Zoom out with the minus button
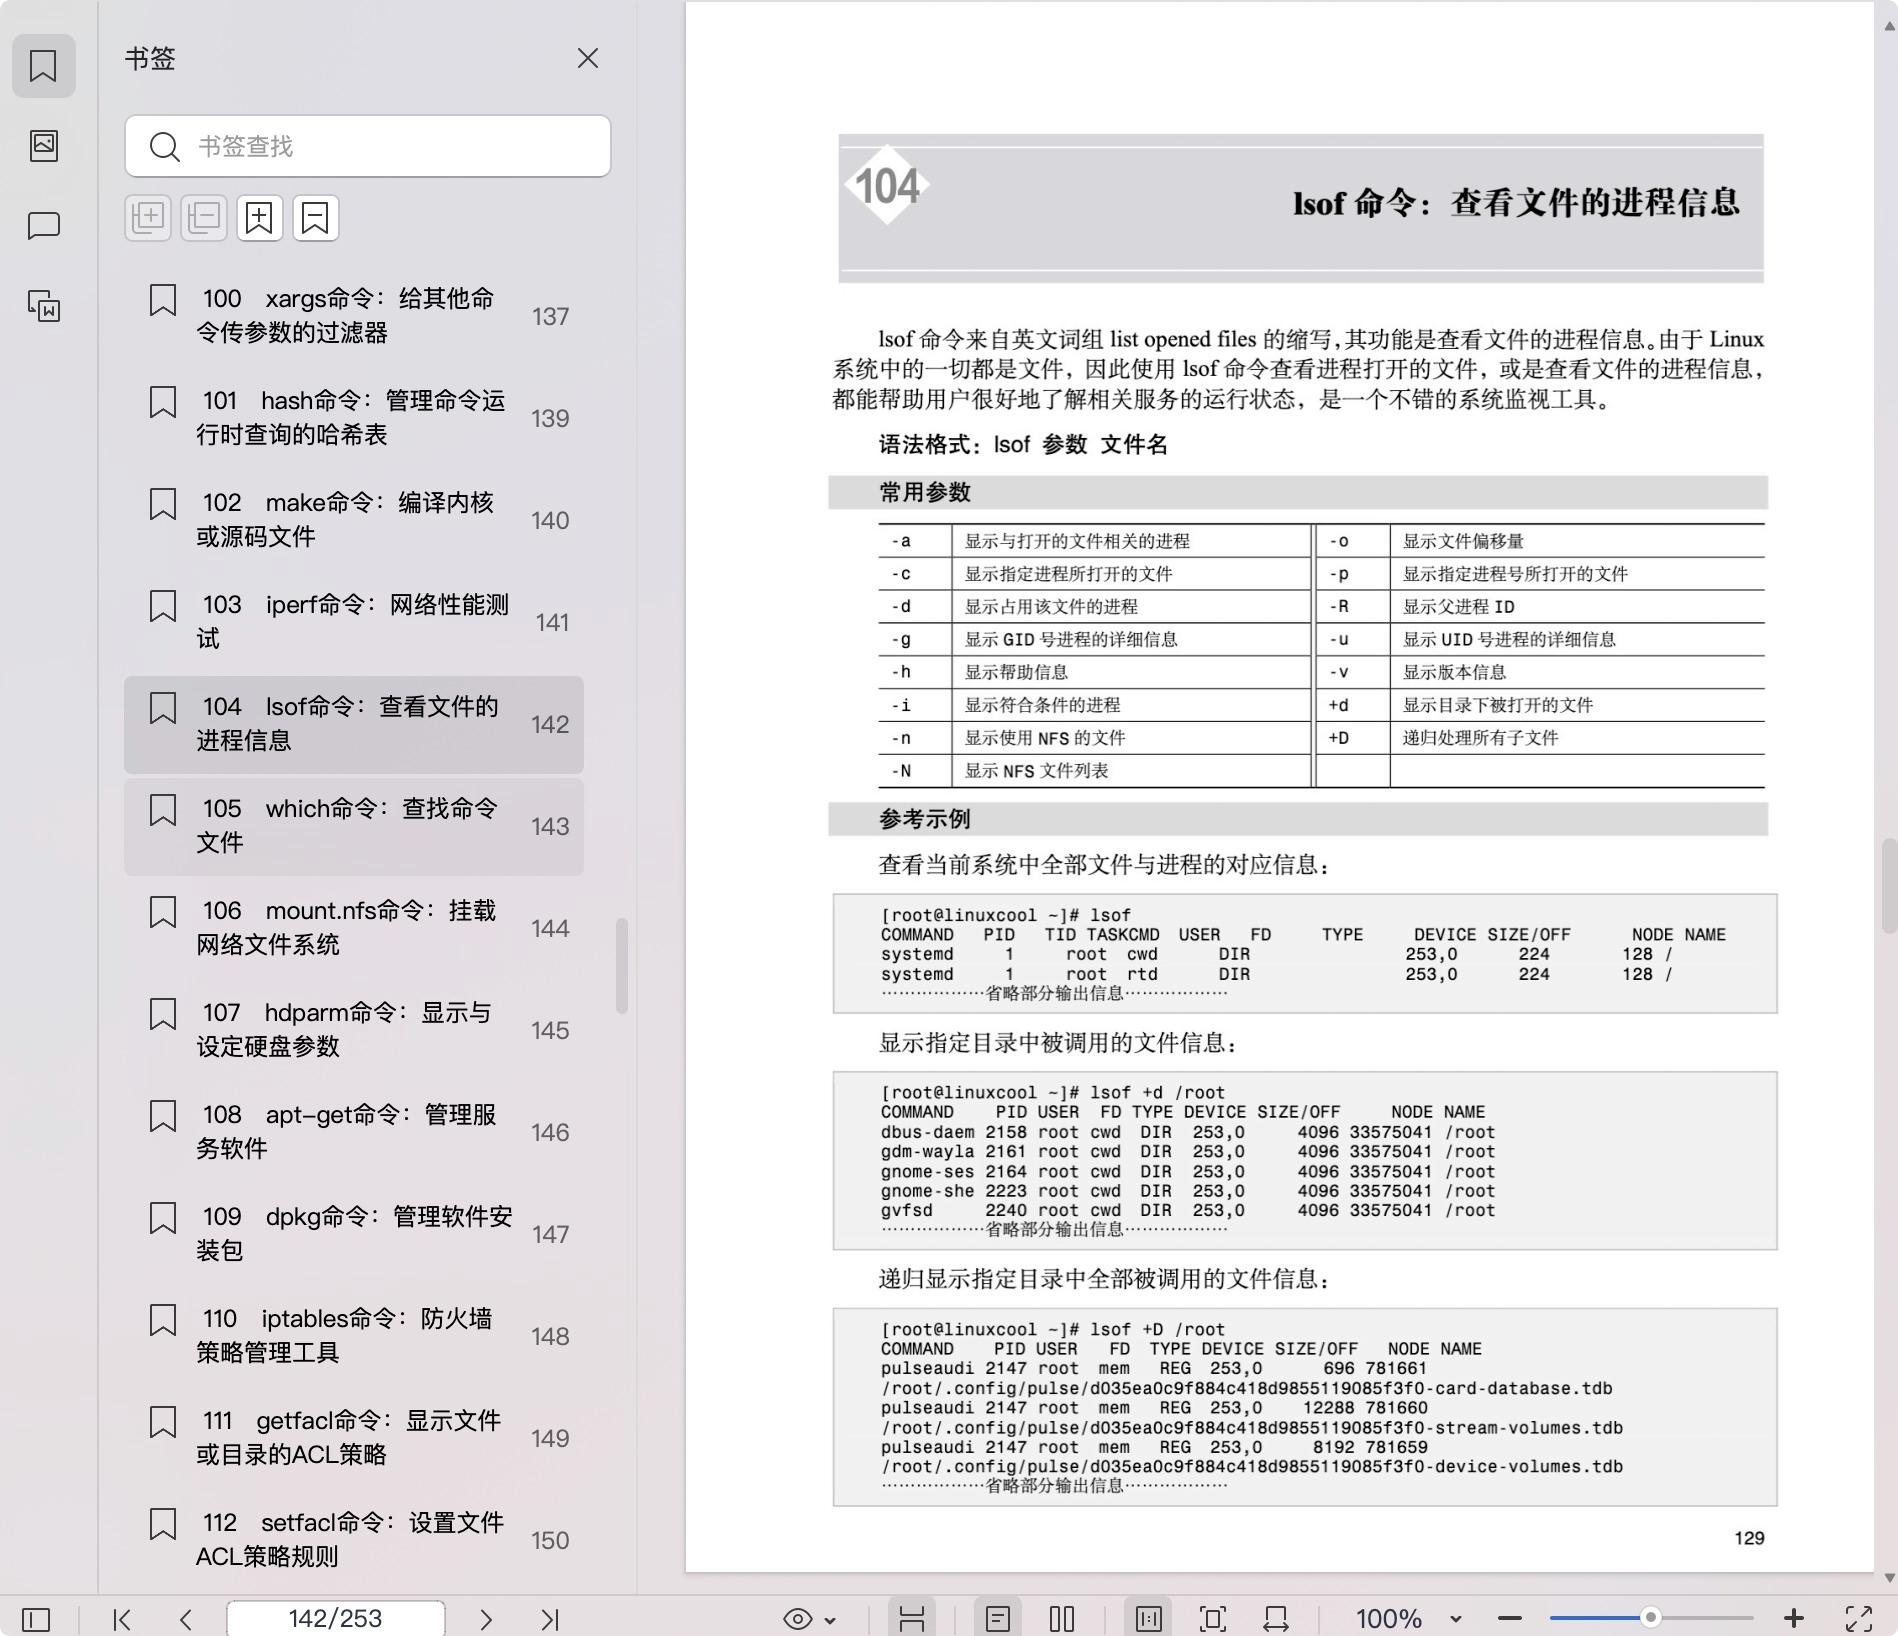 coord(1510,1619)
